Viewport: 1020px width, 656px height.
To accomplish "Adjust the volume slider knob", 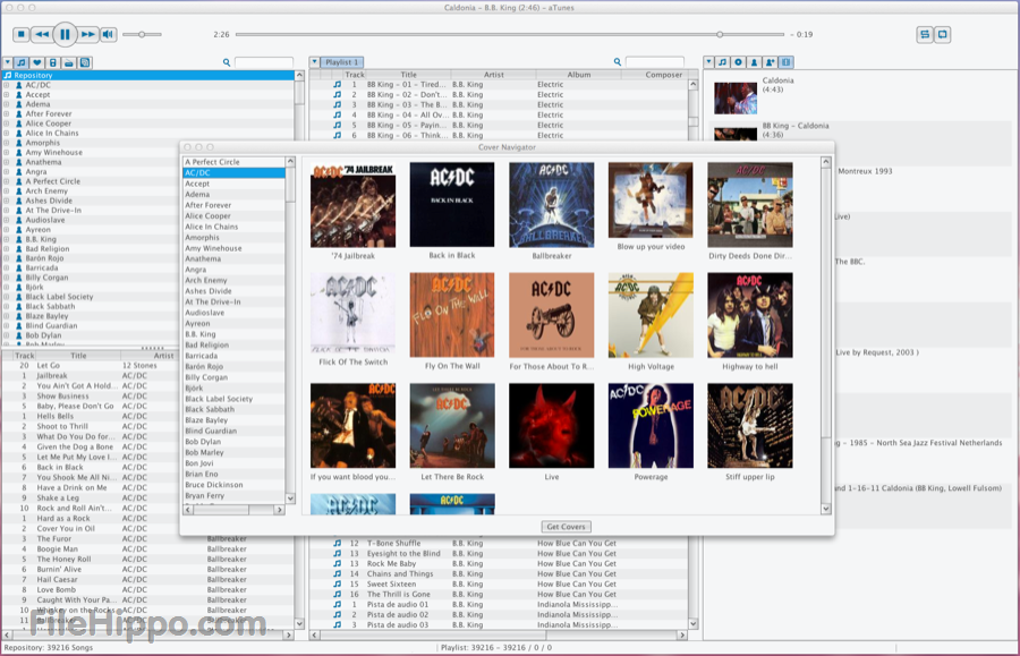I will [x=141, y=34].
